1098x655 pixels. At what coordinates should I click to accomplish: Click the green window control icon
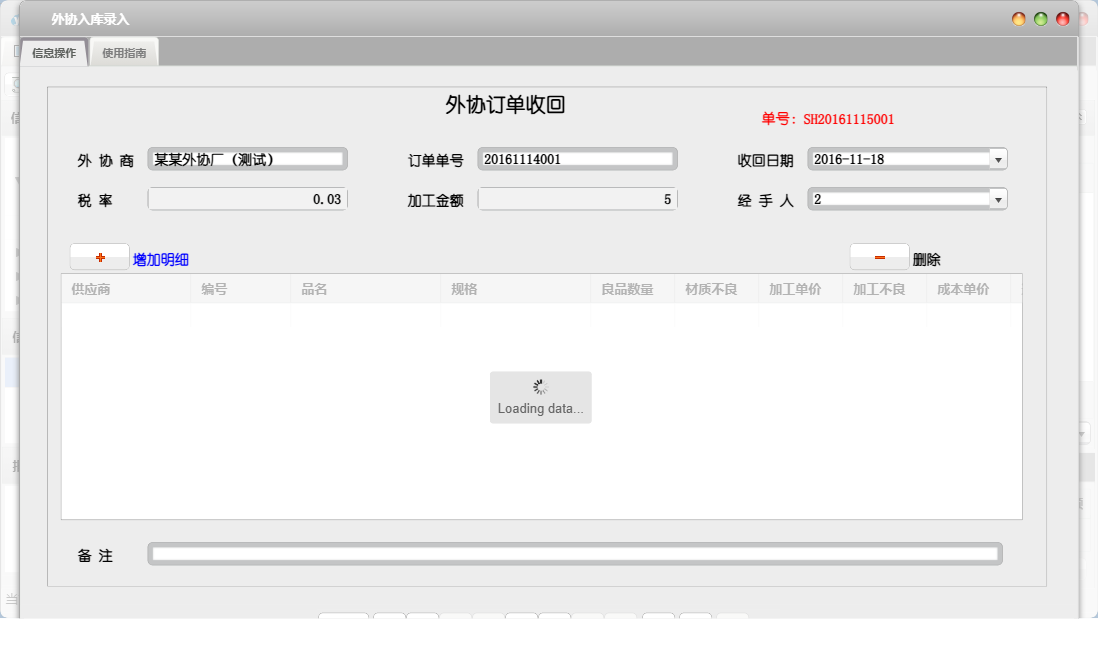pyautogui.click(x=1041, y=18)
